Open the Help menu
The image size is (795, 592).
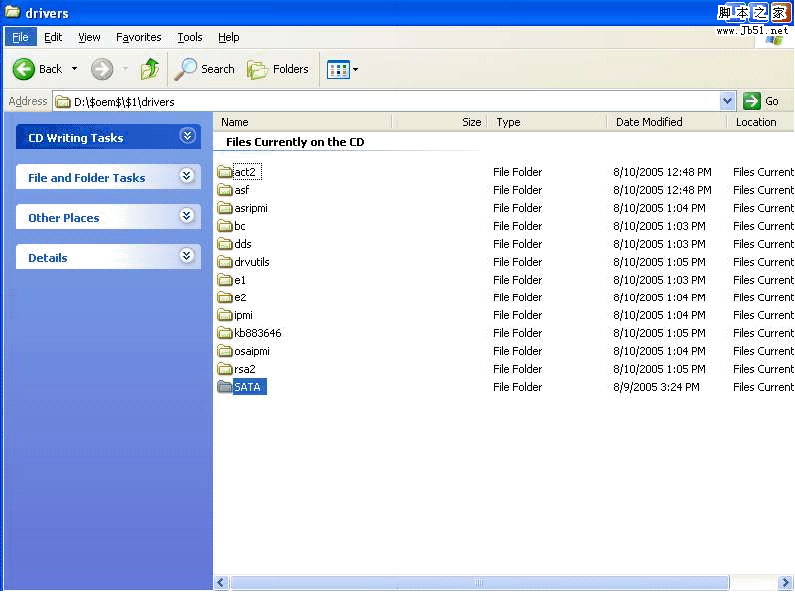tap(229, 37)
